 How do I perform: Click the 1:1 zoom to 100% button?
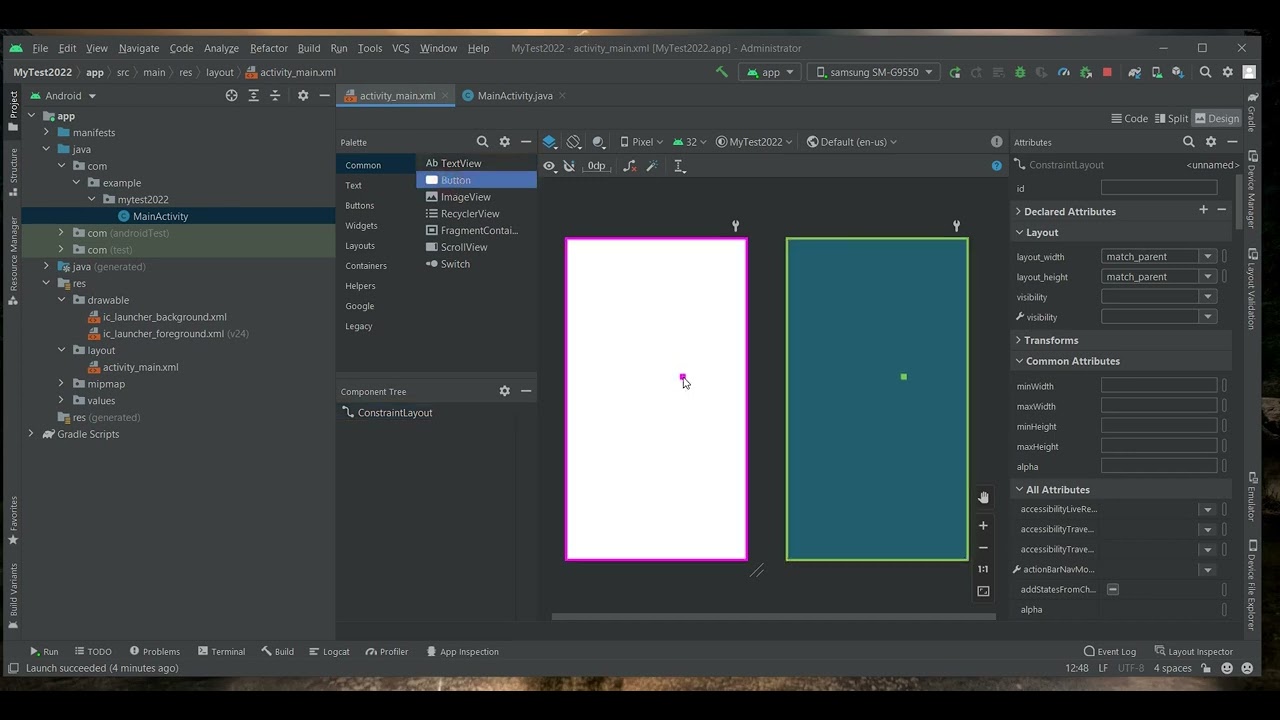[983, 569]
